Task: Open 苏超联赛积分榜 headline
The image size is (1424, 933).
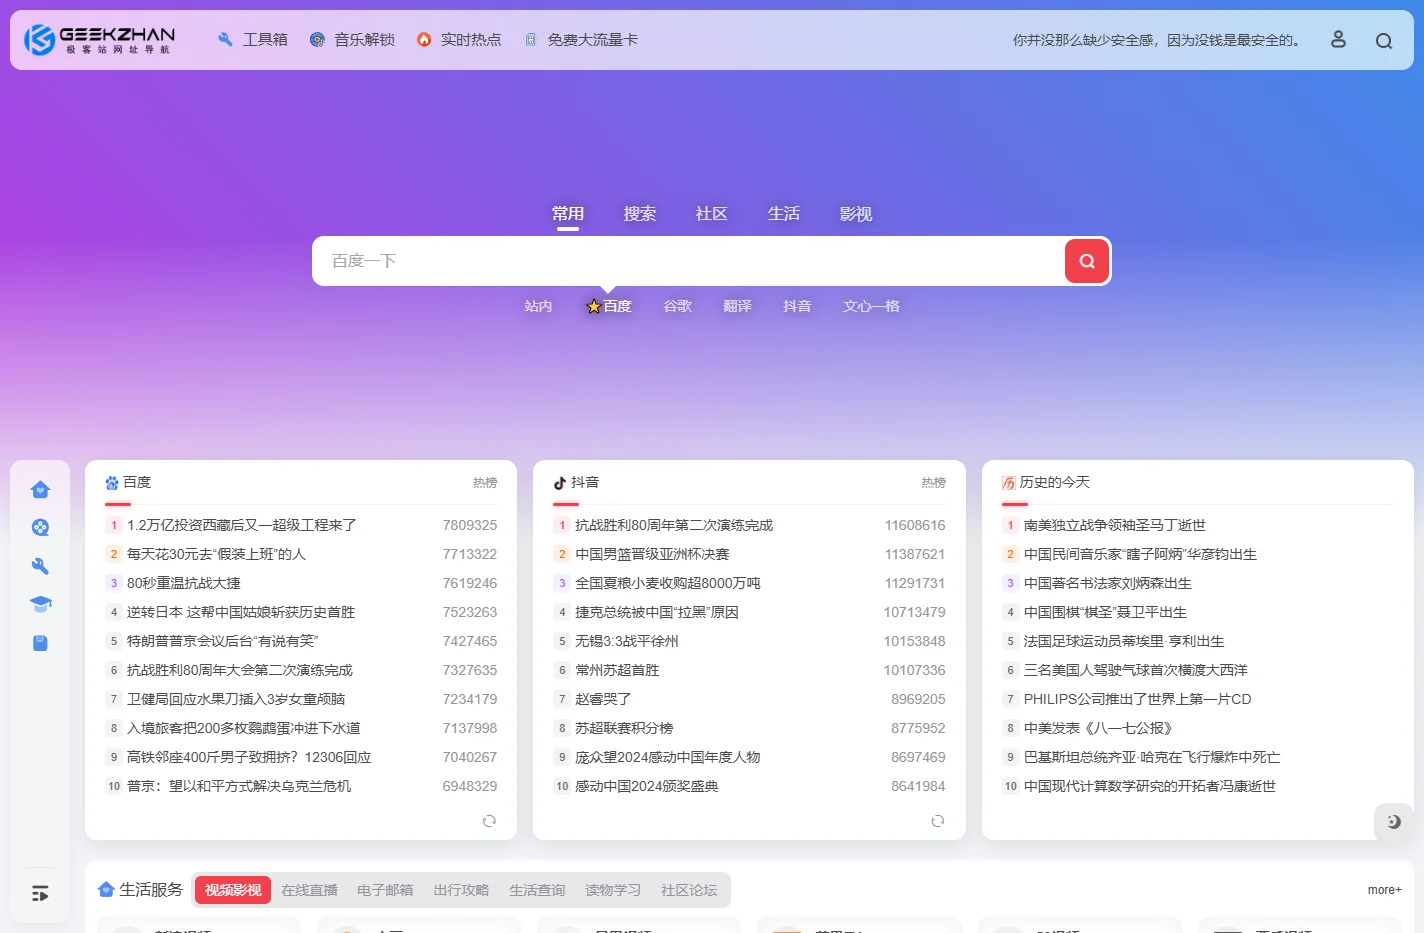Action: point(624,728)
